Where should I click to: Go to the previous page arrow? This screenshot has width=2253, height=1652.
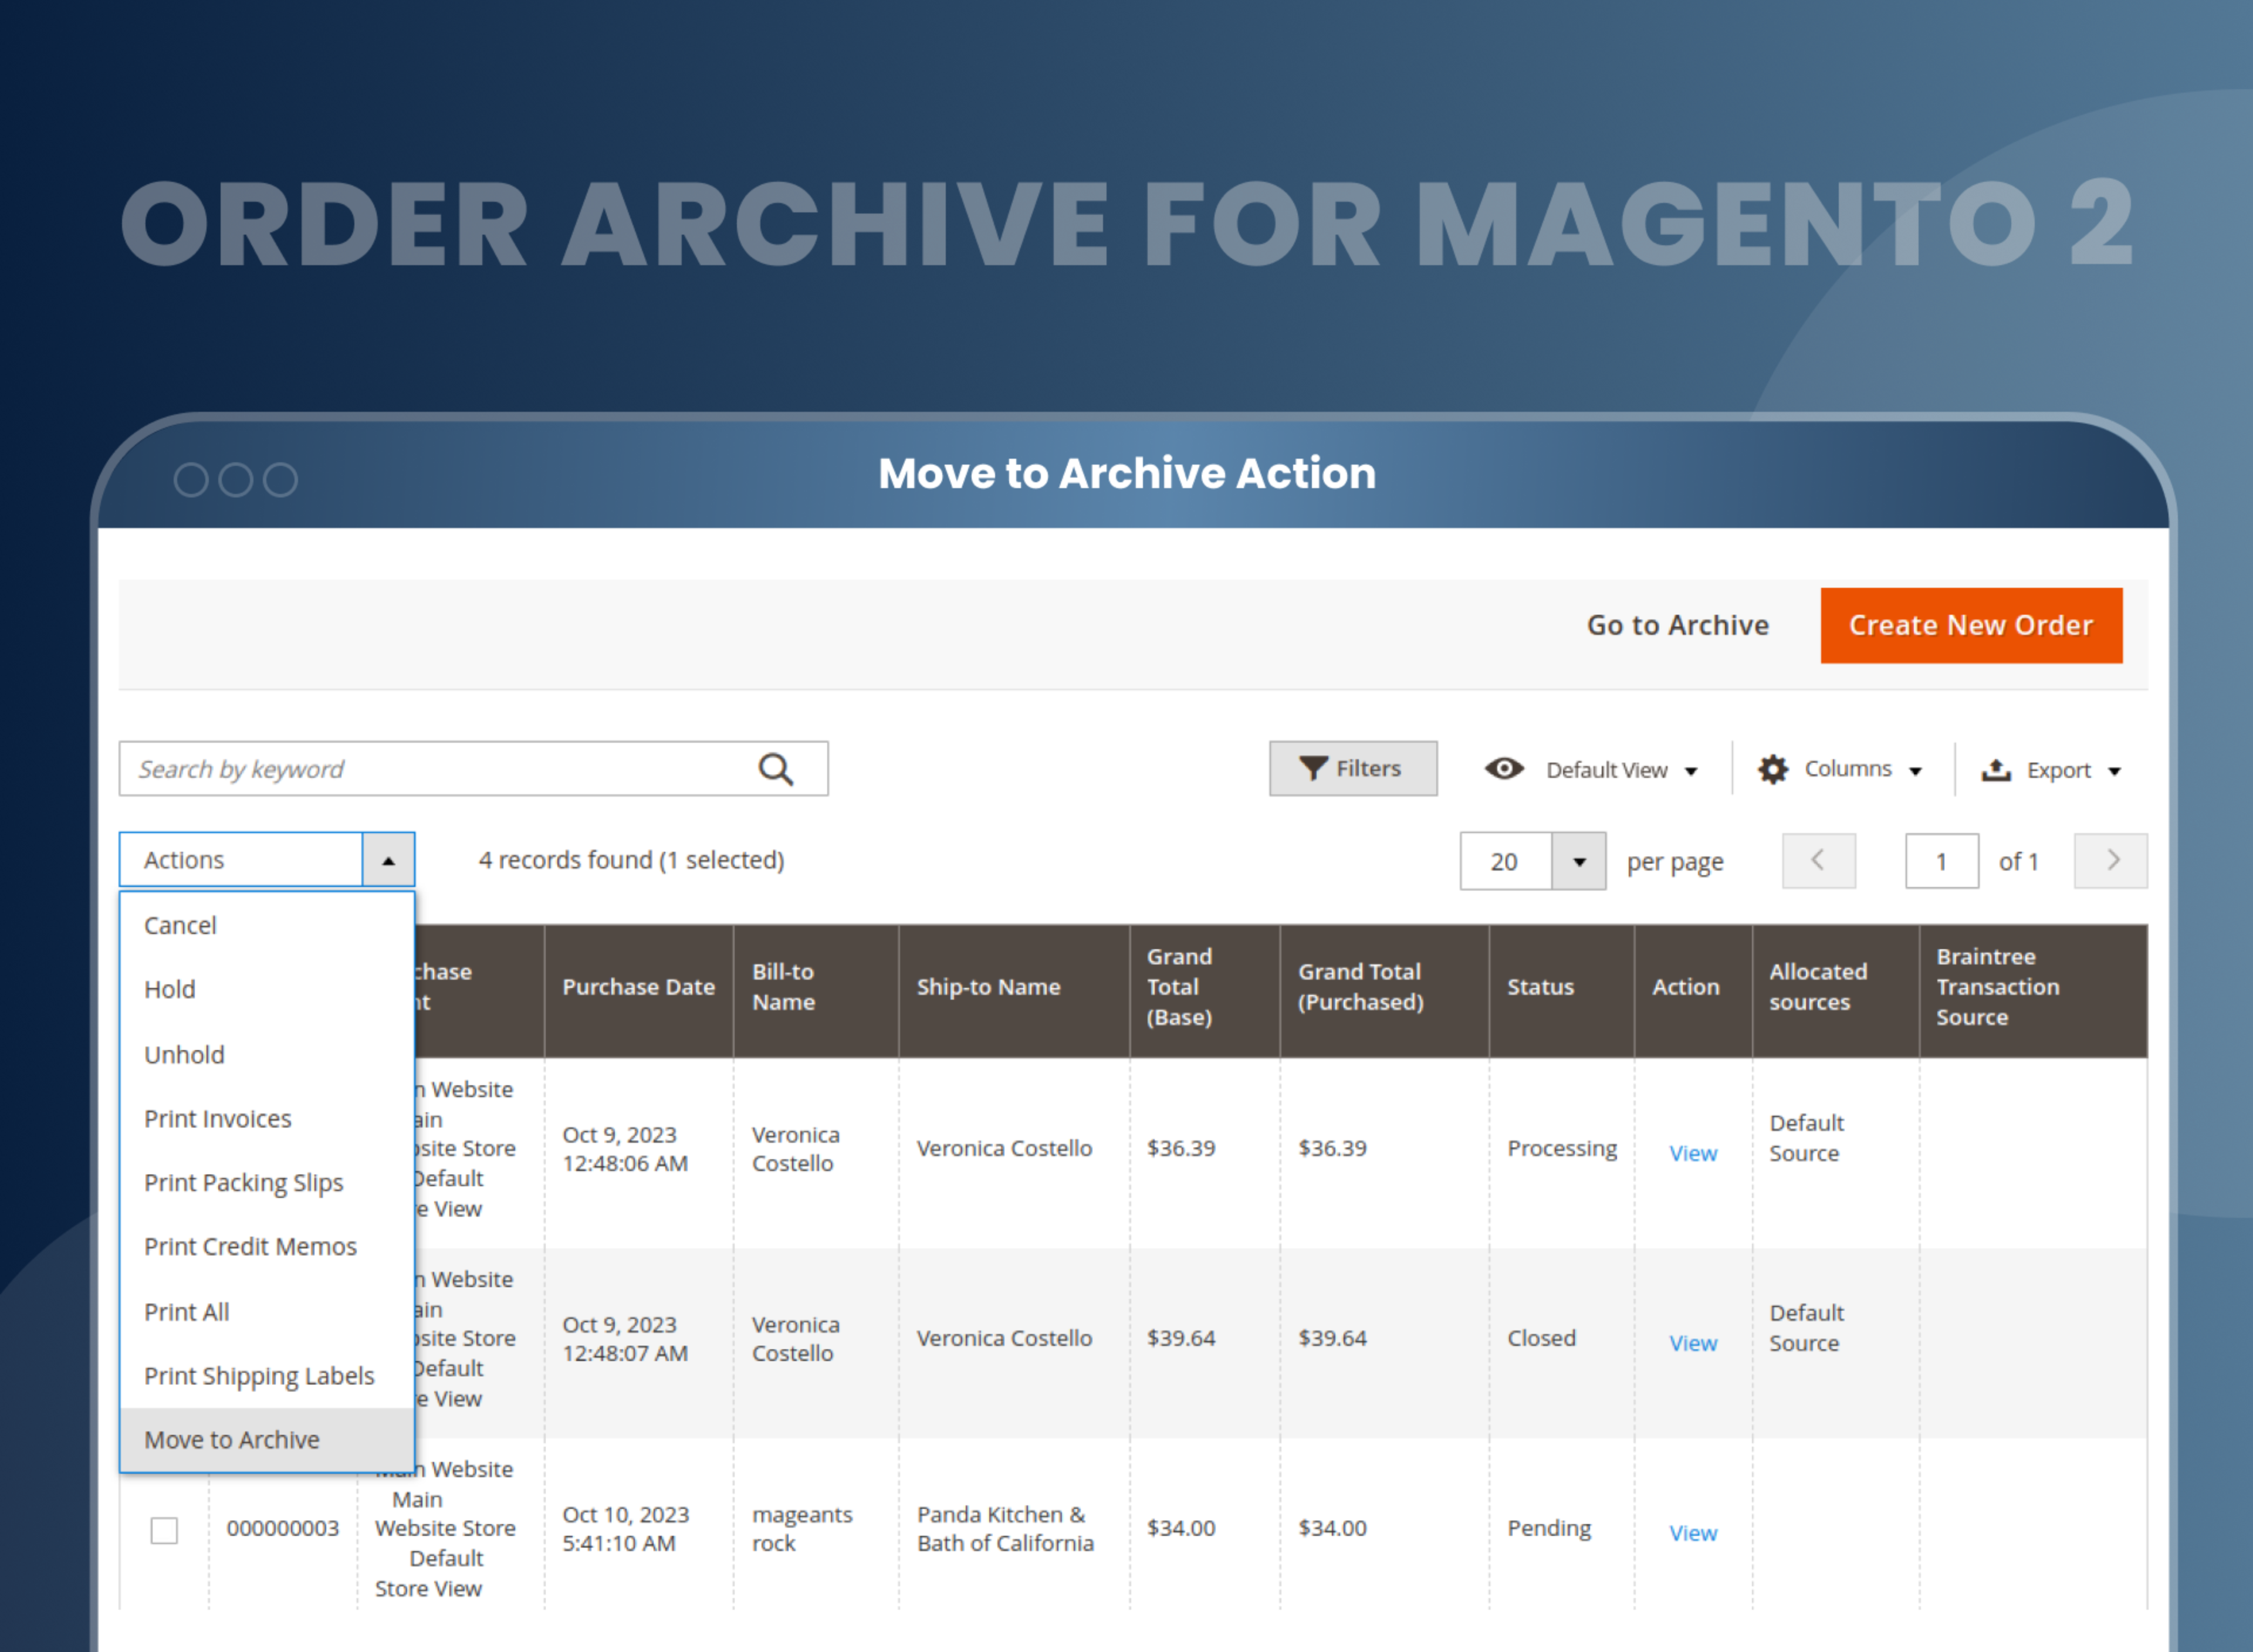(1818, 860)
